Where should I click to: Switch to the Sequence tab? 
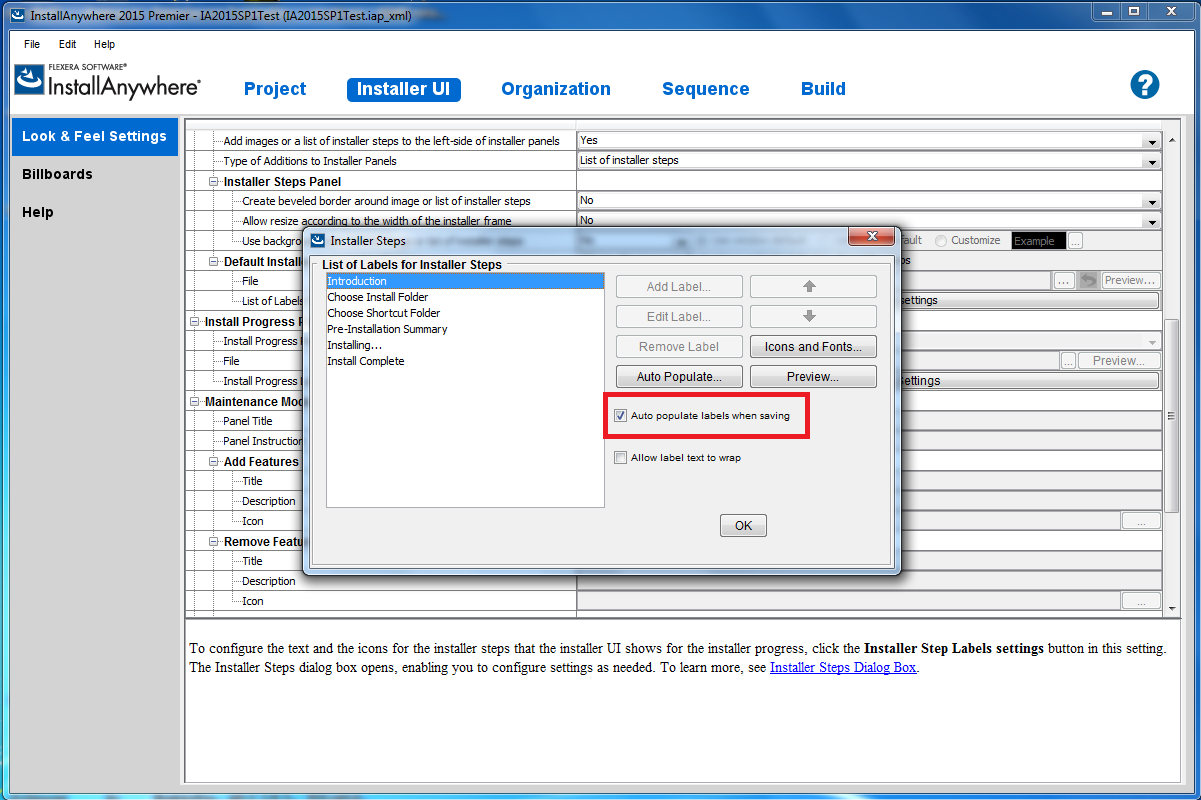[x=705, y=89]
